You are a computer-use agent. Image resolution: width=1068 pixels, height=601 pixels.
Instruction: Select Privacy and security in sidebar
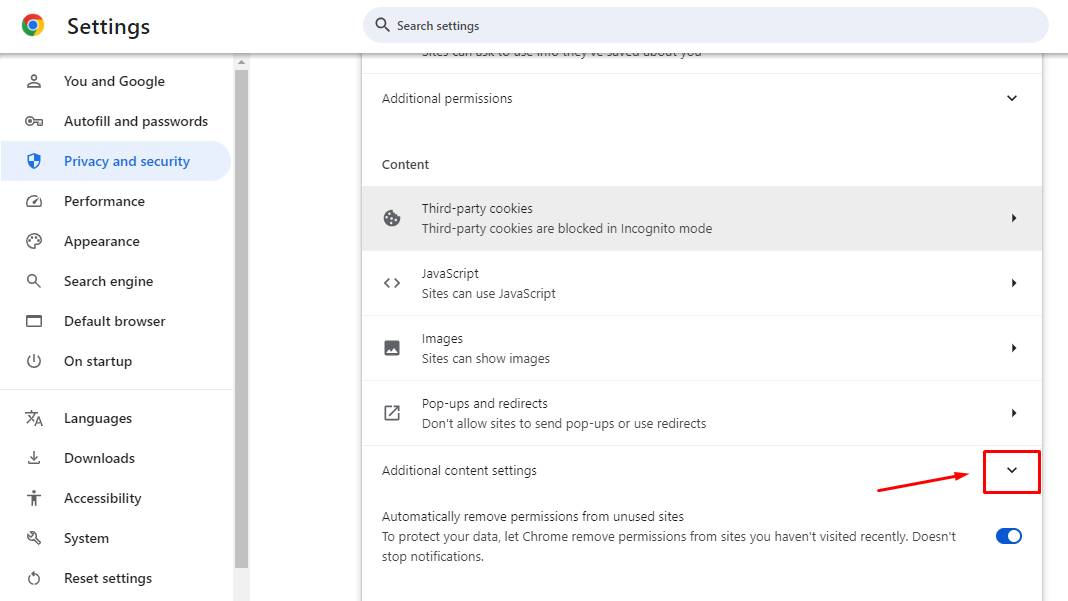[116, 161]
